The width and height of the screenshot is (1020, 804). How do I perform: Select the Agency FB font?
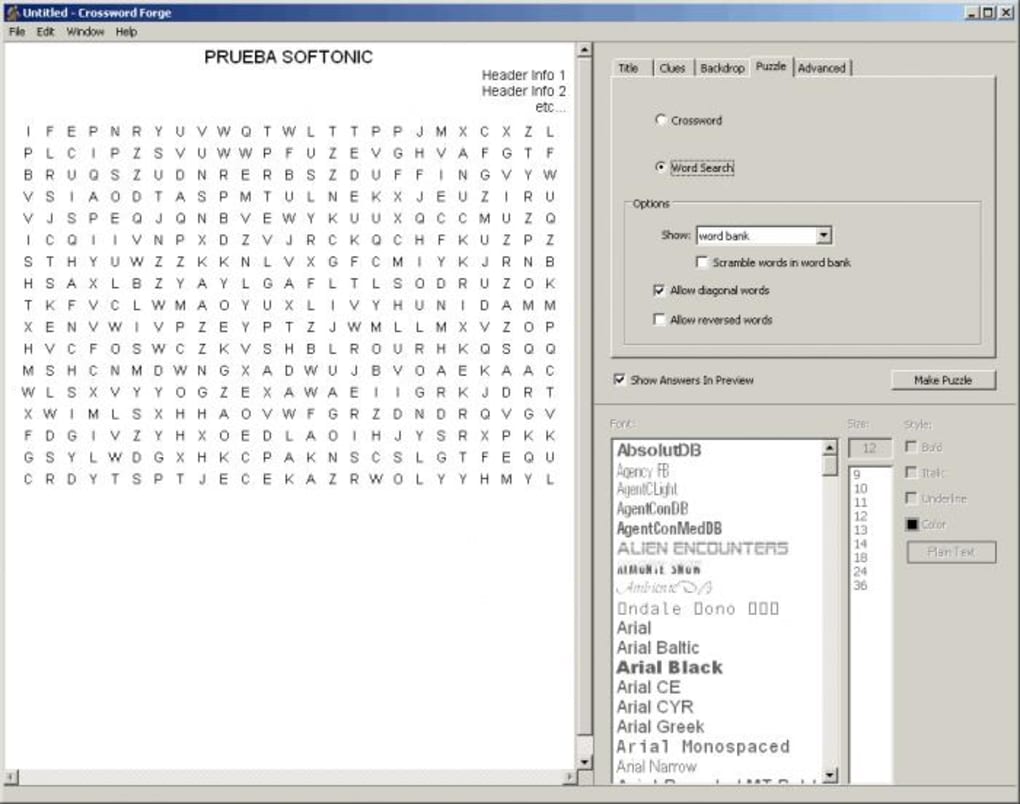click(643, 471)
